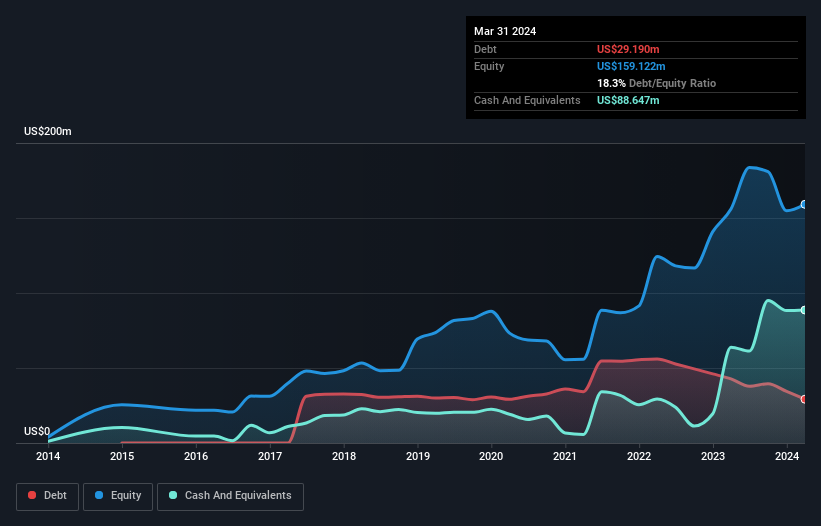Select the Cash endpoint marker on the chart
Viewport: 821px width, 526px height.
click(804, 310)
